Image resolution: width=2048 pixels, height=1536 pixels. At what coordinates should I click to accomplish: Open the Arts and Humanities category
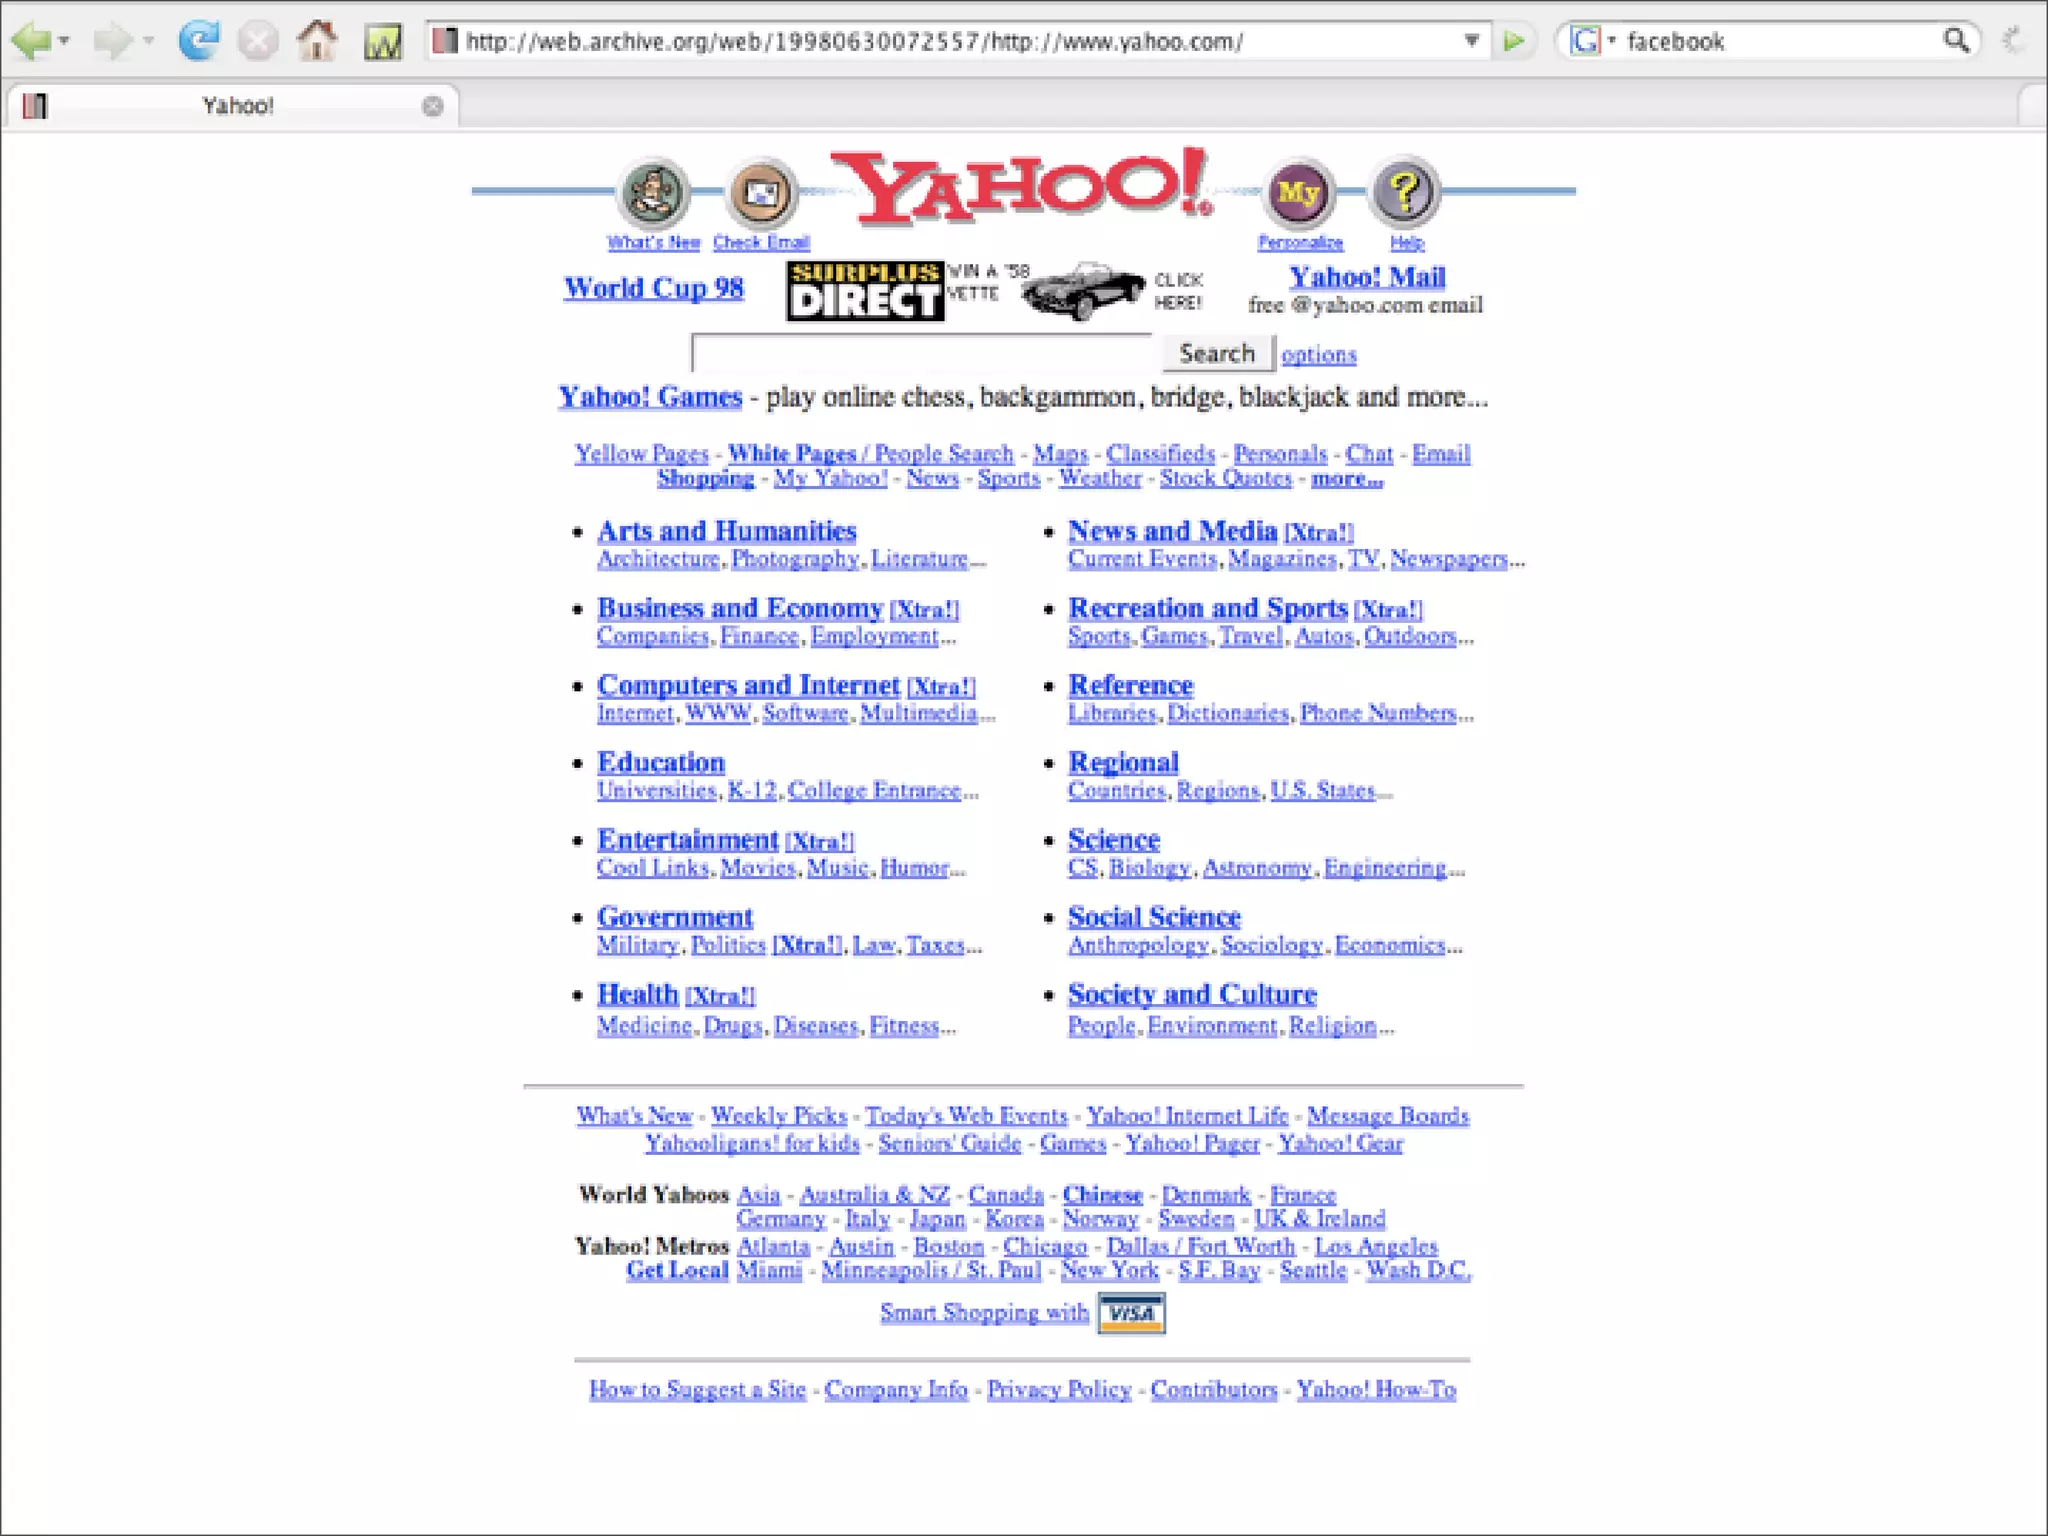coord(726,531)
